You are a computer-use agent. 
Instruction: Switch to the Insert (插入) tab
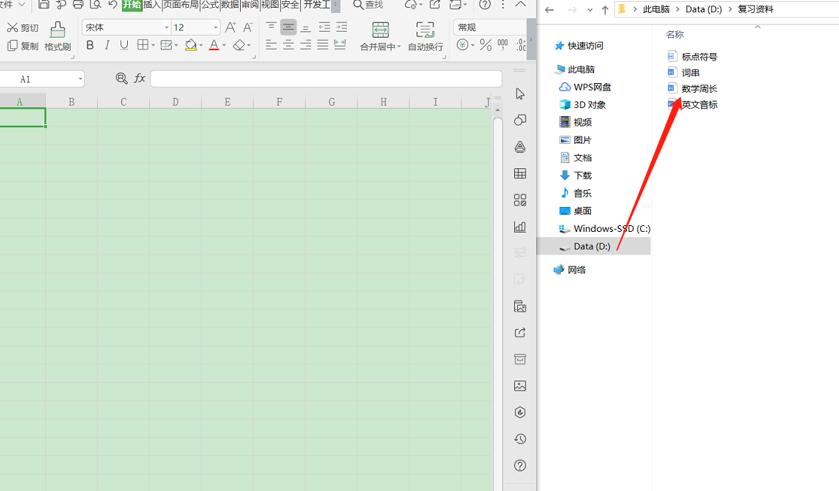click(x=152, y=5)
